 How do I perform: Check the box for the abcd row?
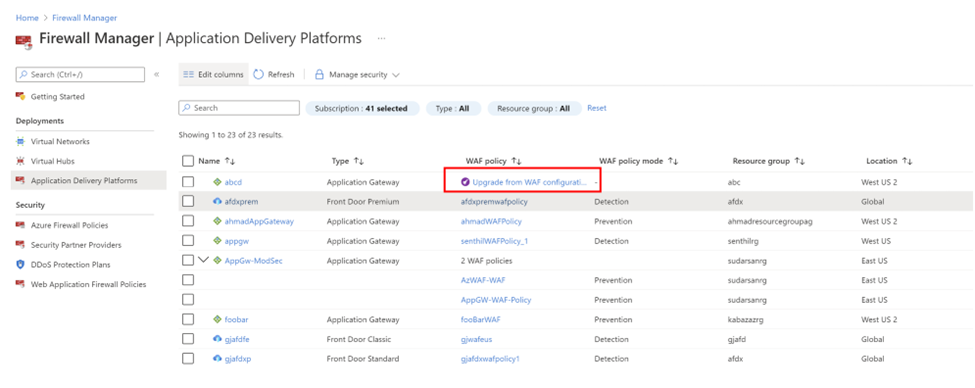[188, 182]
